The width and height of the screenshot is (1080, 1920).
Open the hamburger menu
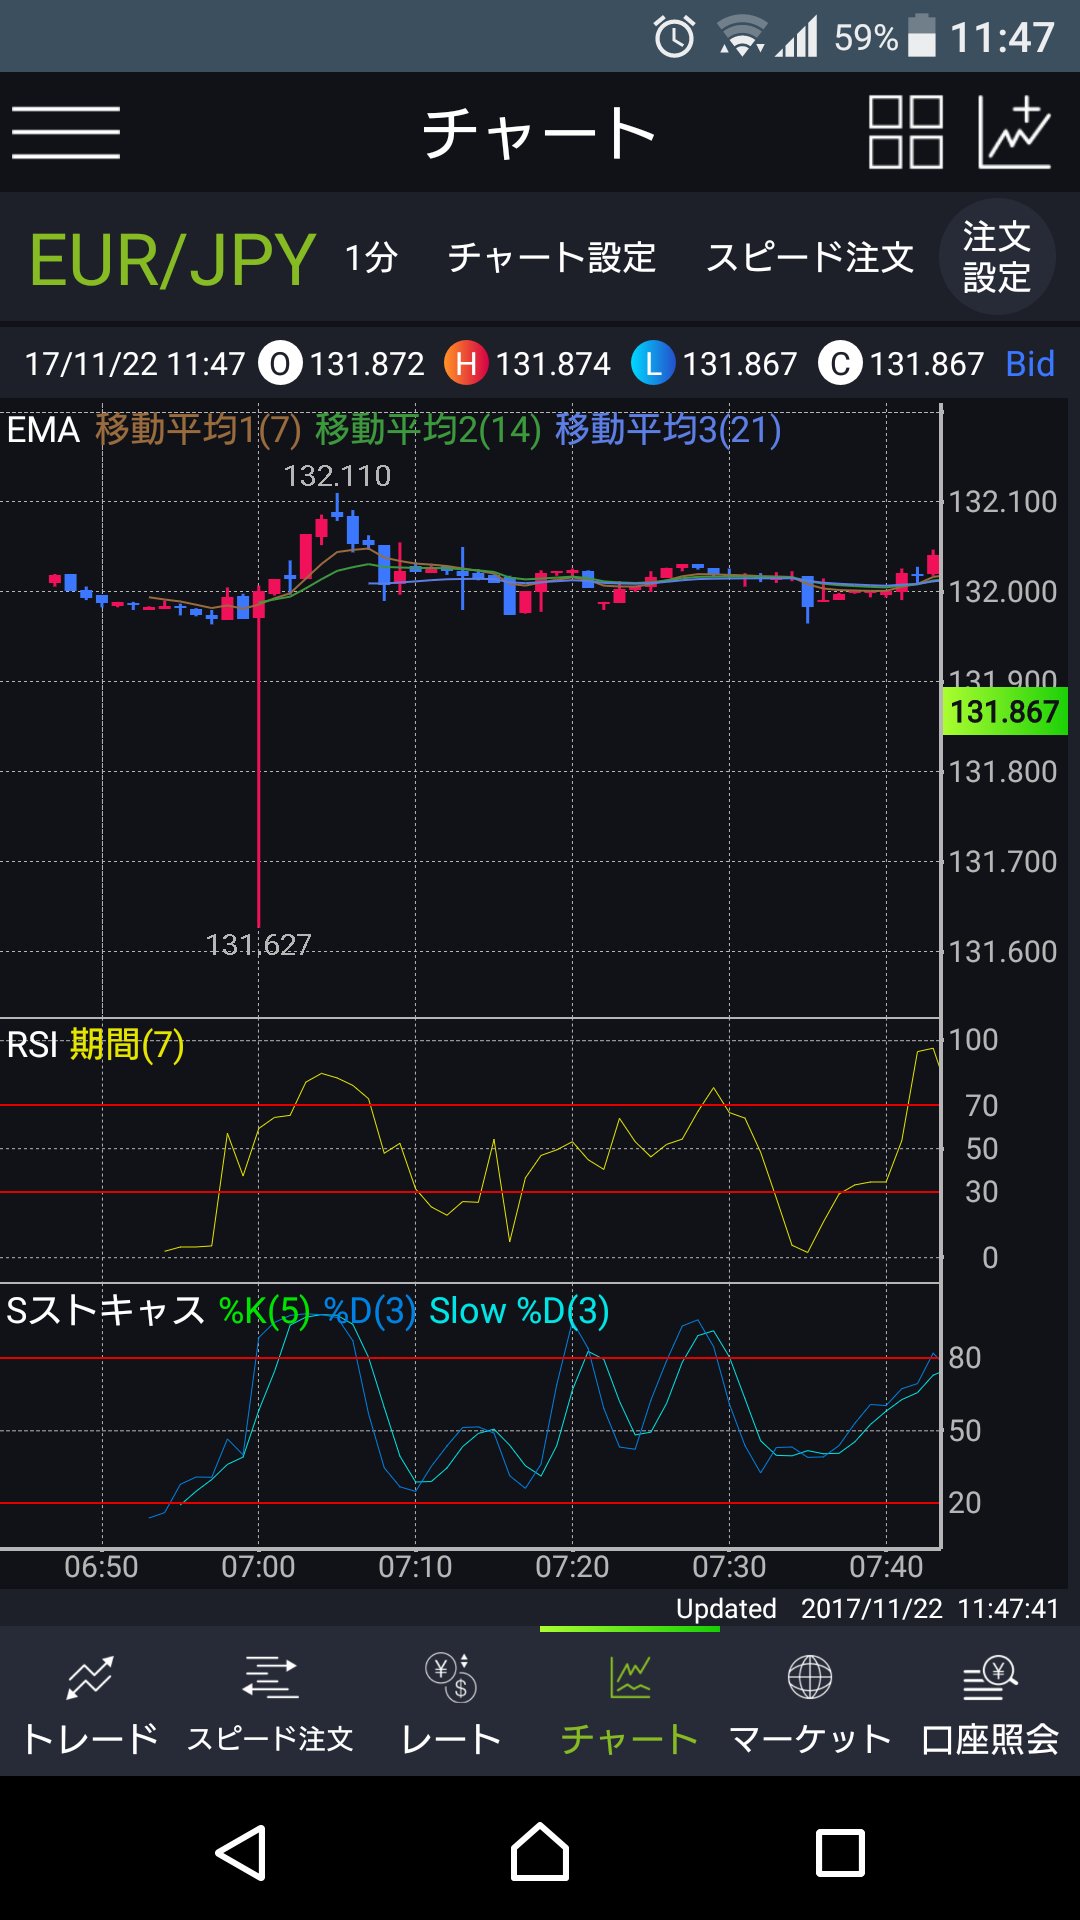click(66, 132)
